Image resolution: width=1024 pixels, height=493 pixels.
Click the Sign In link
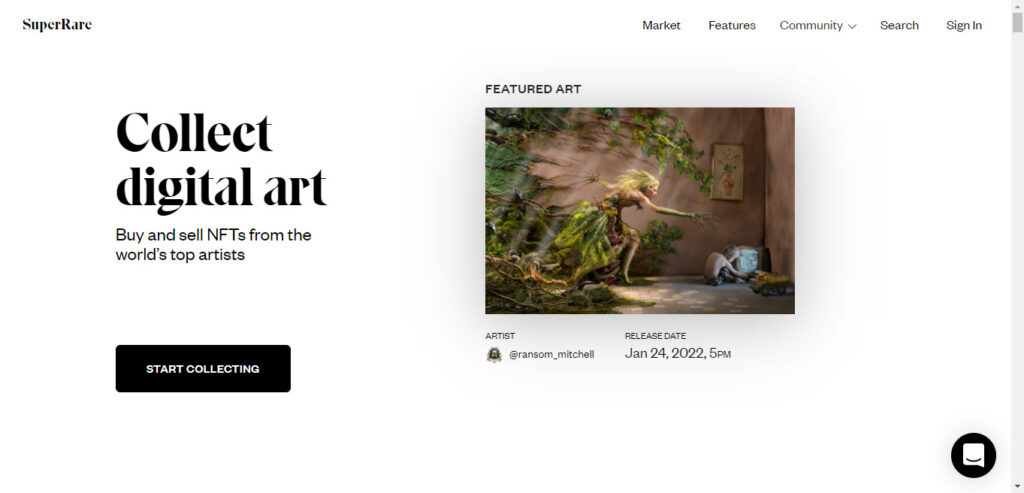[963, 25]
